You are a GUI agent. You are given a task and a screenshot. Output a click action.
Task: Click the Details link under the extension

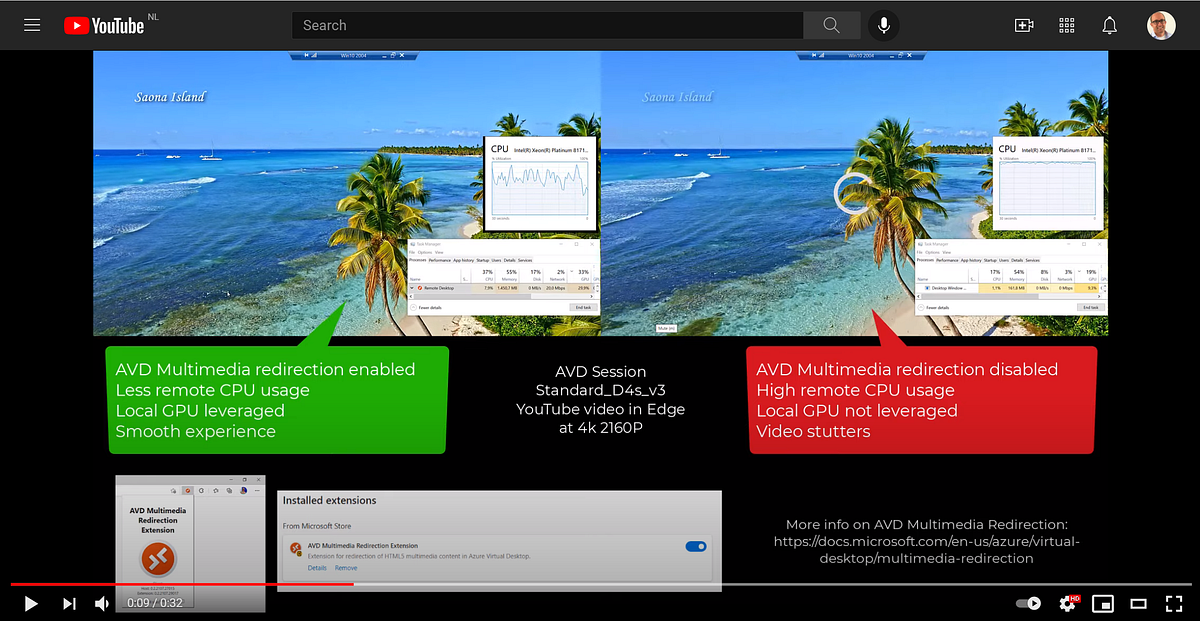pos(316,567)
